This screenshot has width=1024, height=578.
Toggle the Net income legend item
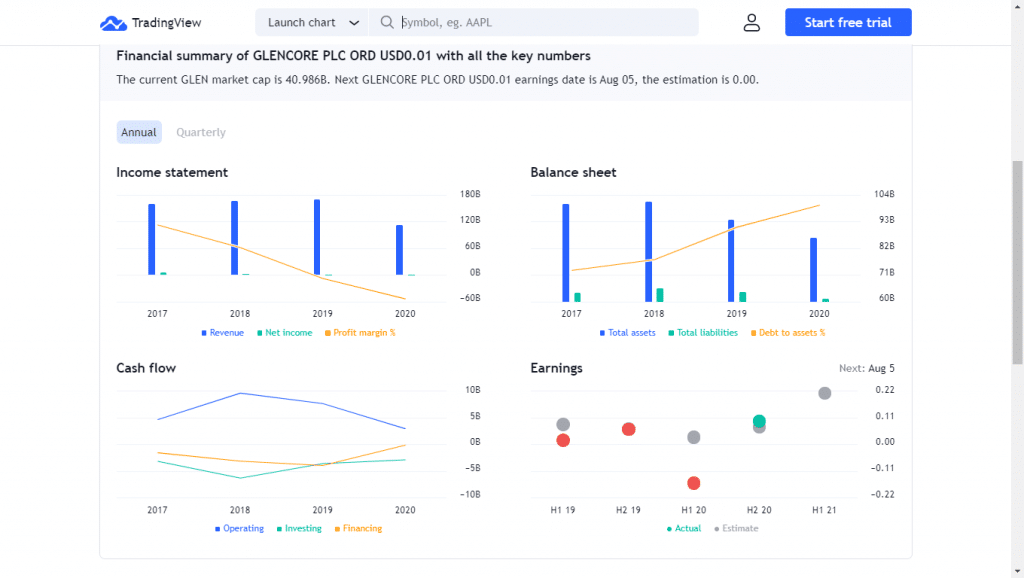click(285, 332)
